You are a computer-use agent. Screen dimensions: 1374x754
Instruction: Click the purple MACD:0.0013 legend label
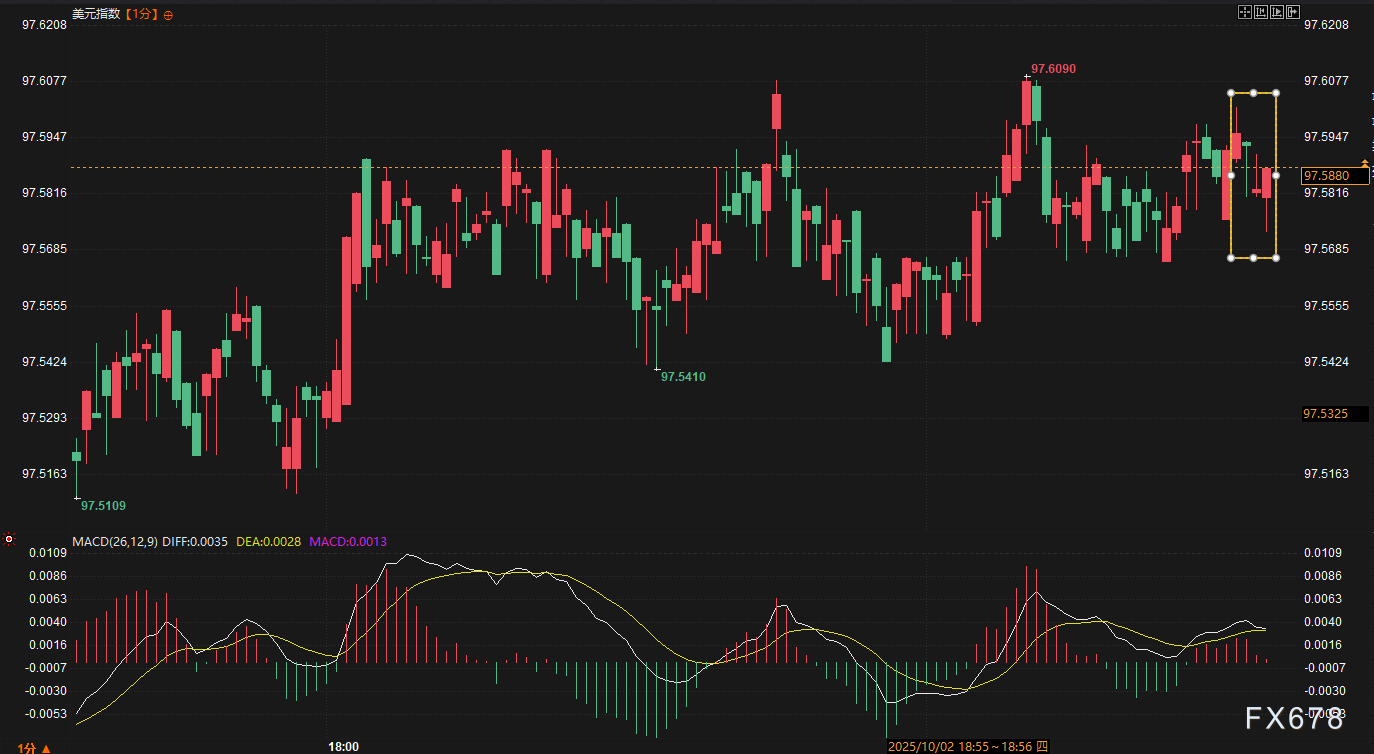coord(348,541)
